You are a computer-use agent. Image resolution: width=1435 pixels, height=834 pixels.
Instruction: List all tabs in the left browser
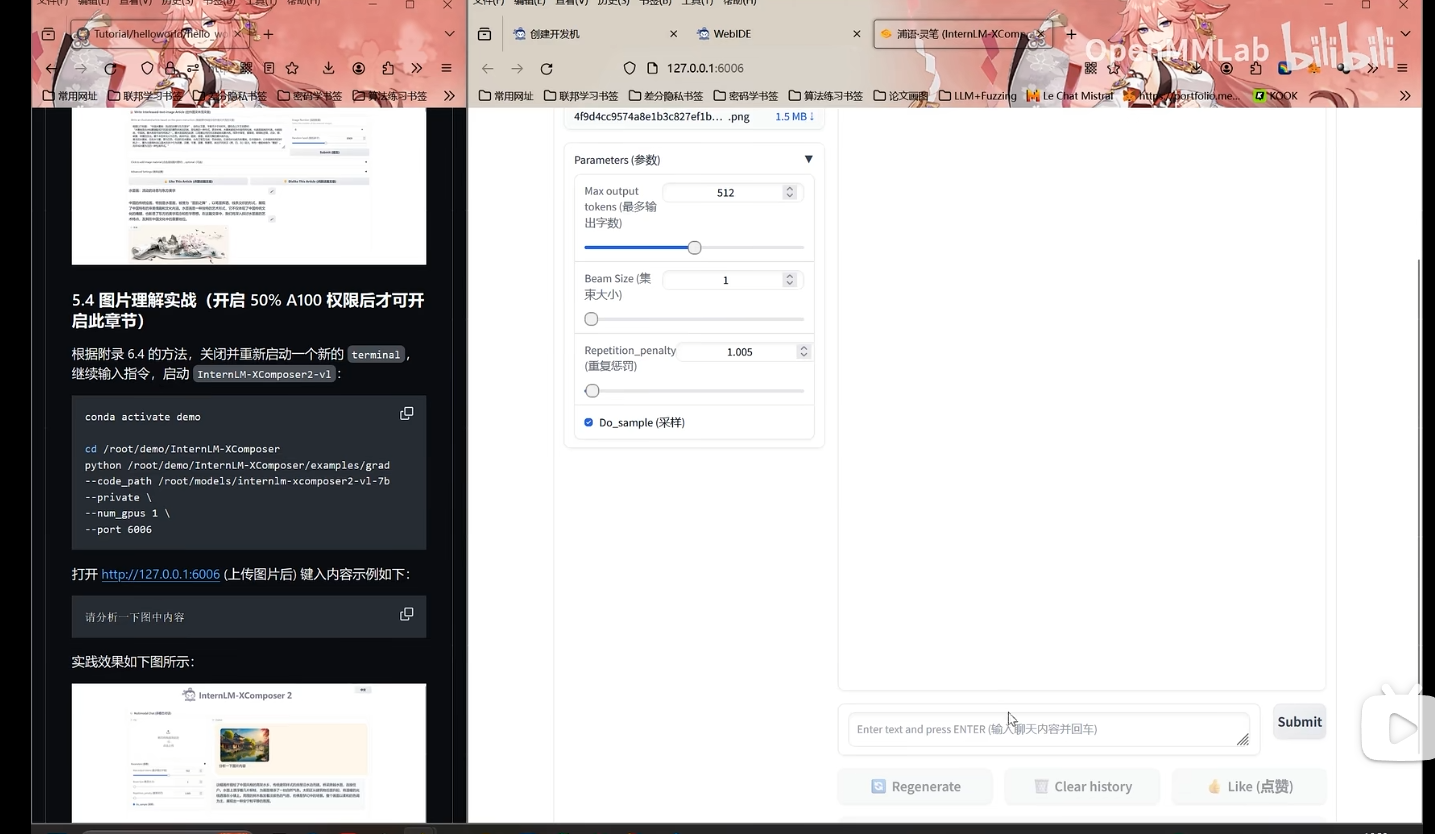(449, 34)
